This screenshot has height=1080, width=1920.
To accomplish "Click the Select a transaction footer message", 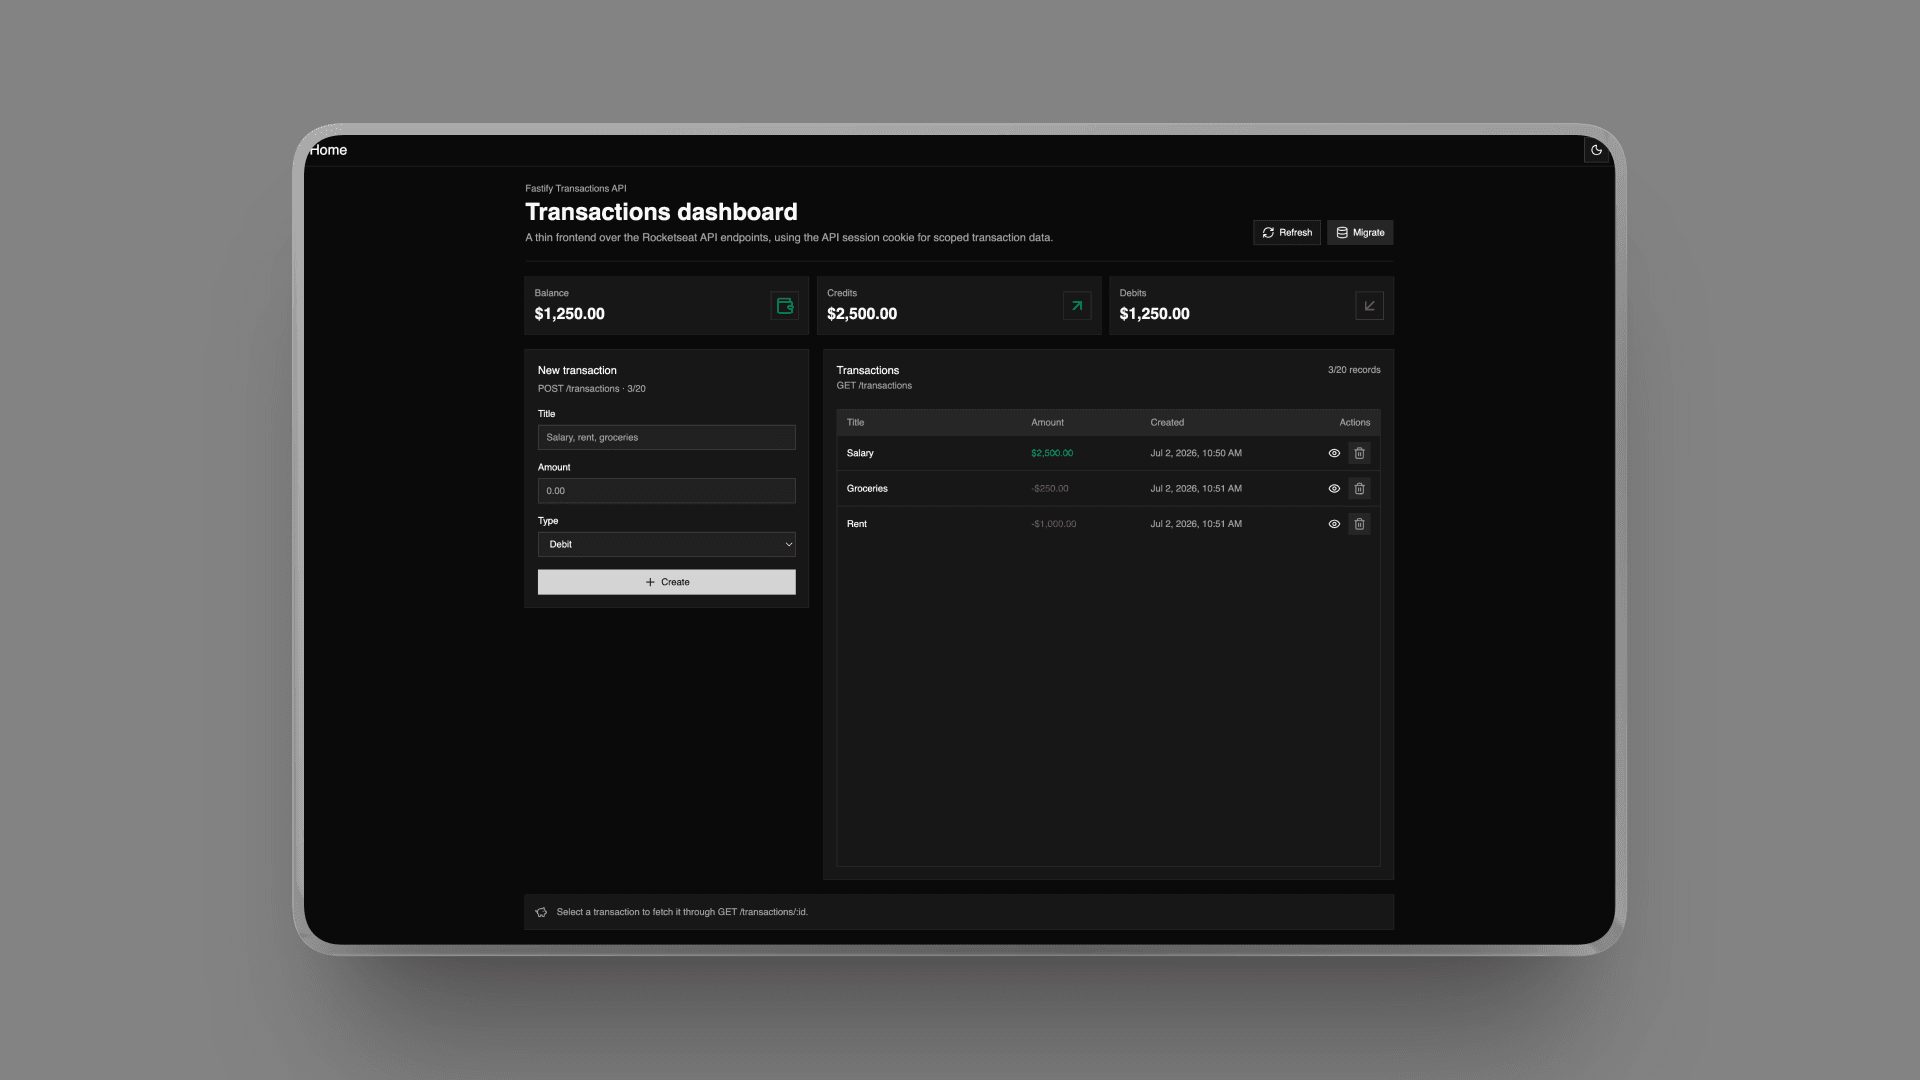I will tap(682, 912).
